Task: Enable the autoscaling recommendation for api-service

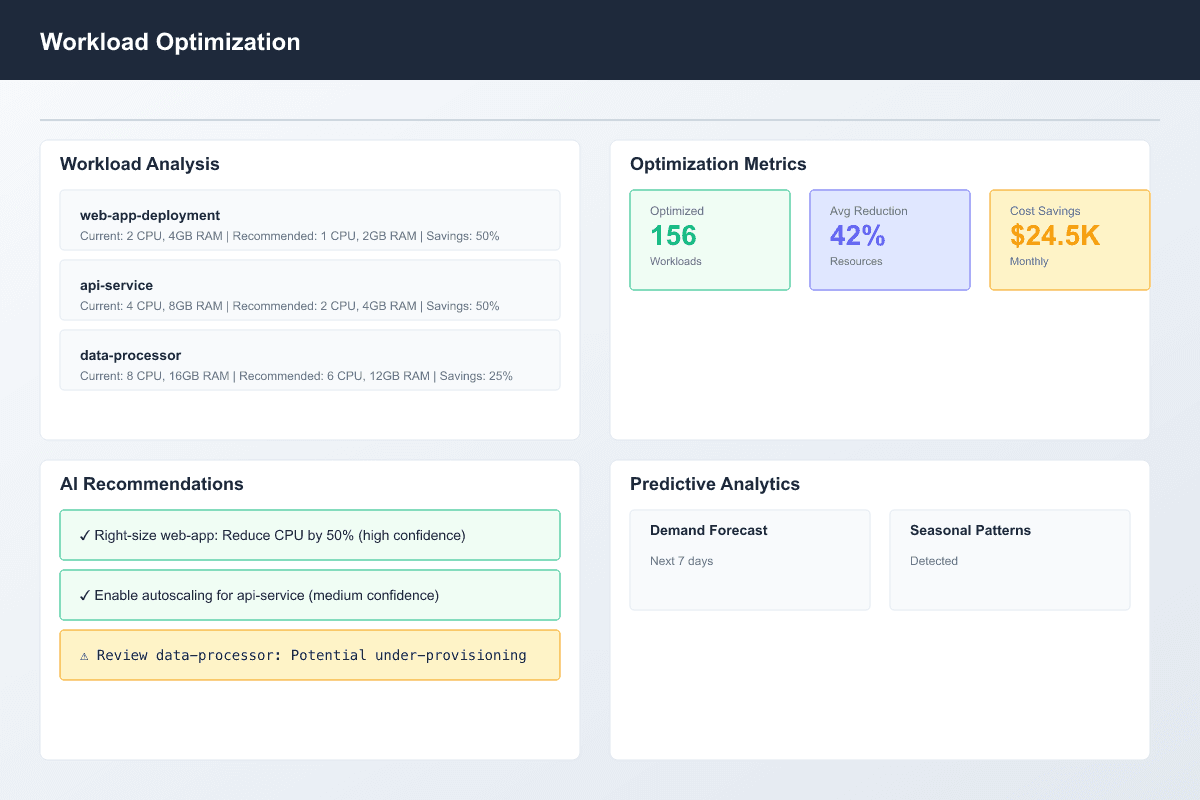Action: tap(310, 595)
